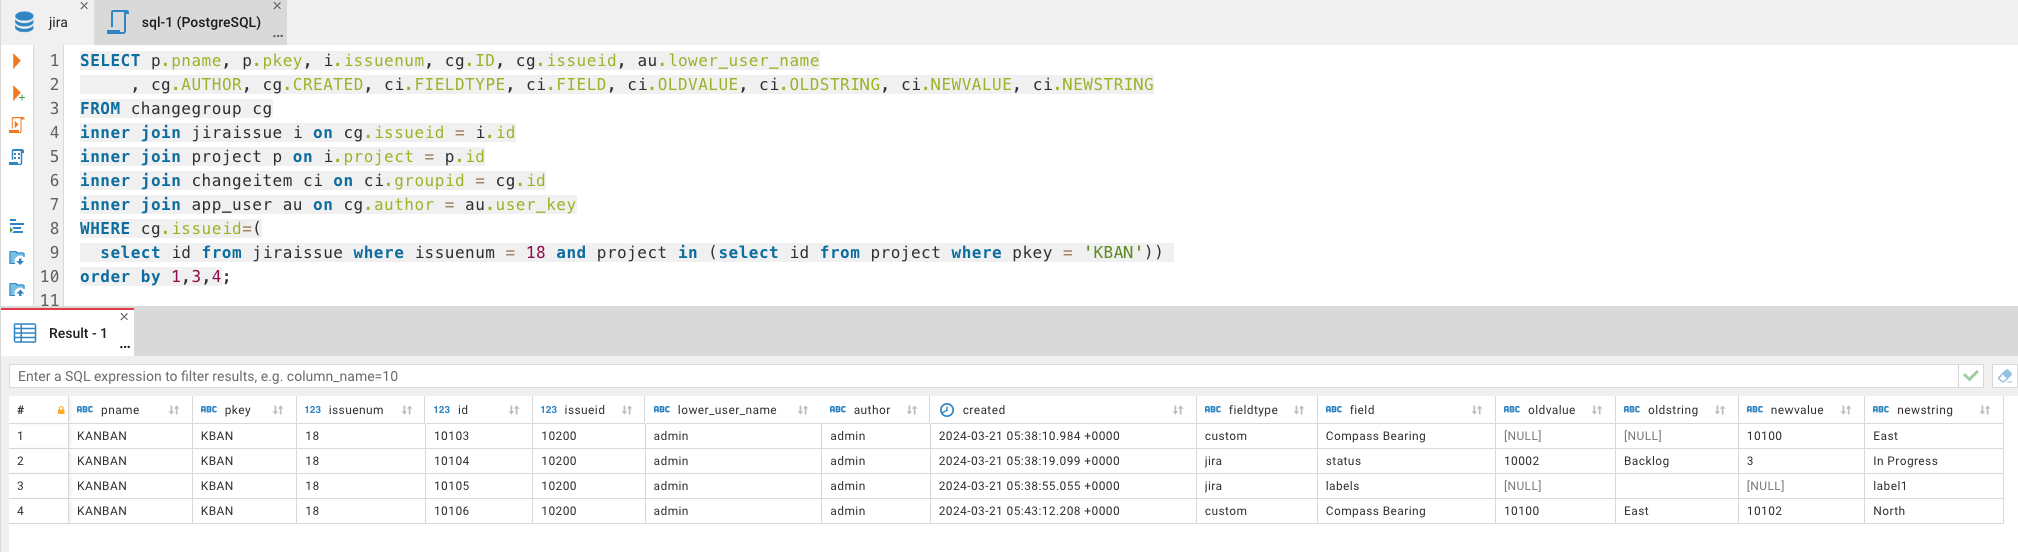The width and height of the screenshot is (2018, 552).
Task: Sort the pname column
Action: click(x=174, y=410)
